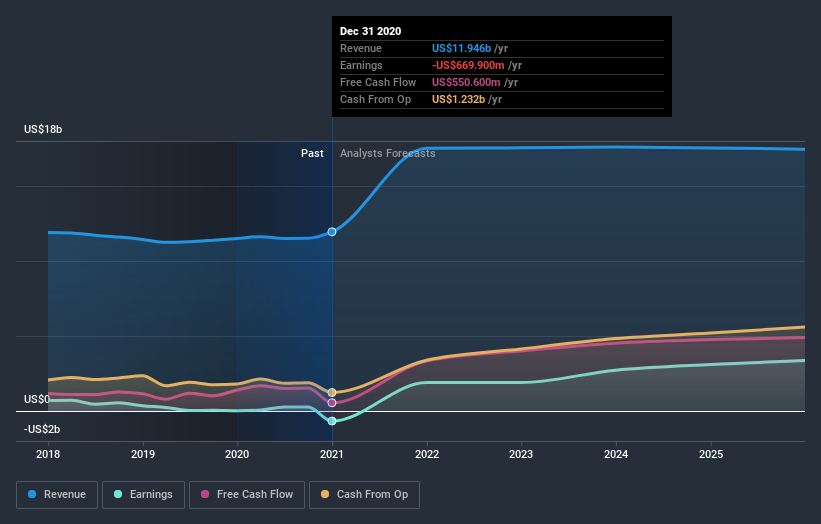This screenshot has height=524, width=821.
Task: Click the 2022 x-axis label
Action: (x=427, y=454)
